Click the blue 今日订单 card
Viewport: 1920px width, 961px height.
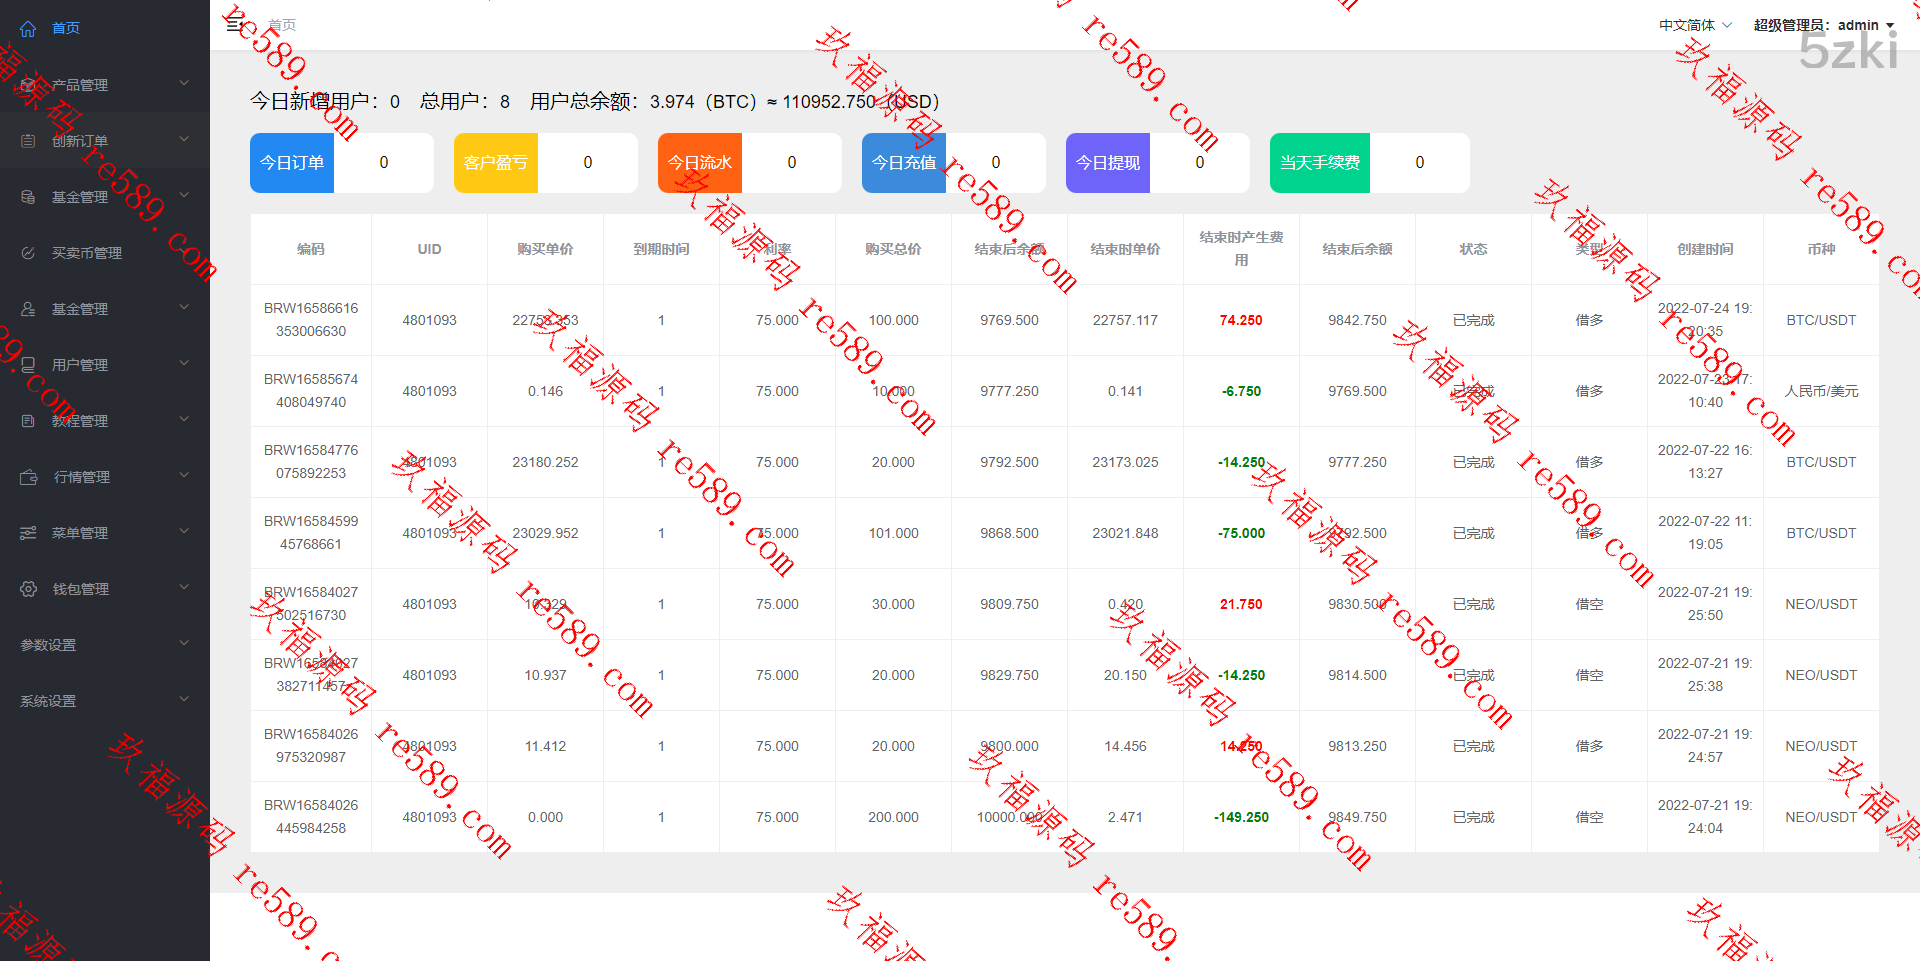[x=292, y=163]
